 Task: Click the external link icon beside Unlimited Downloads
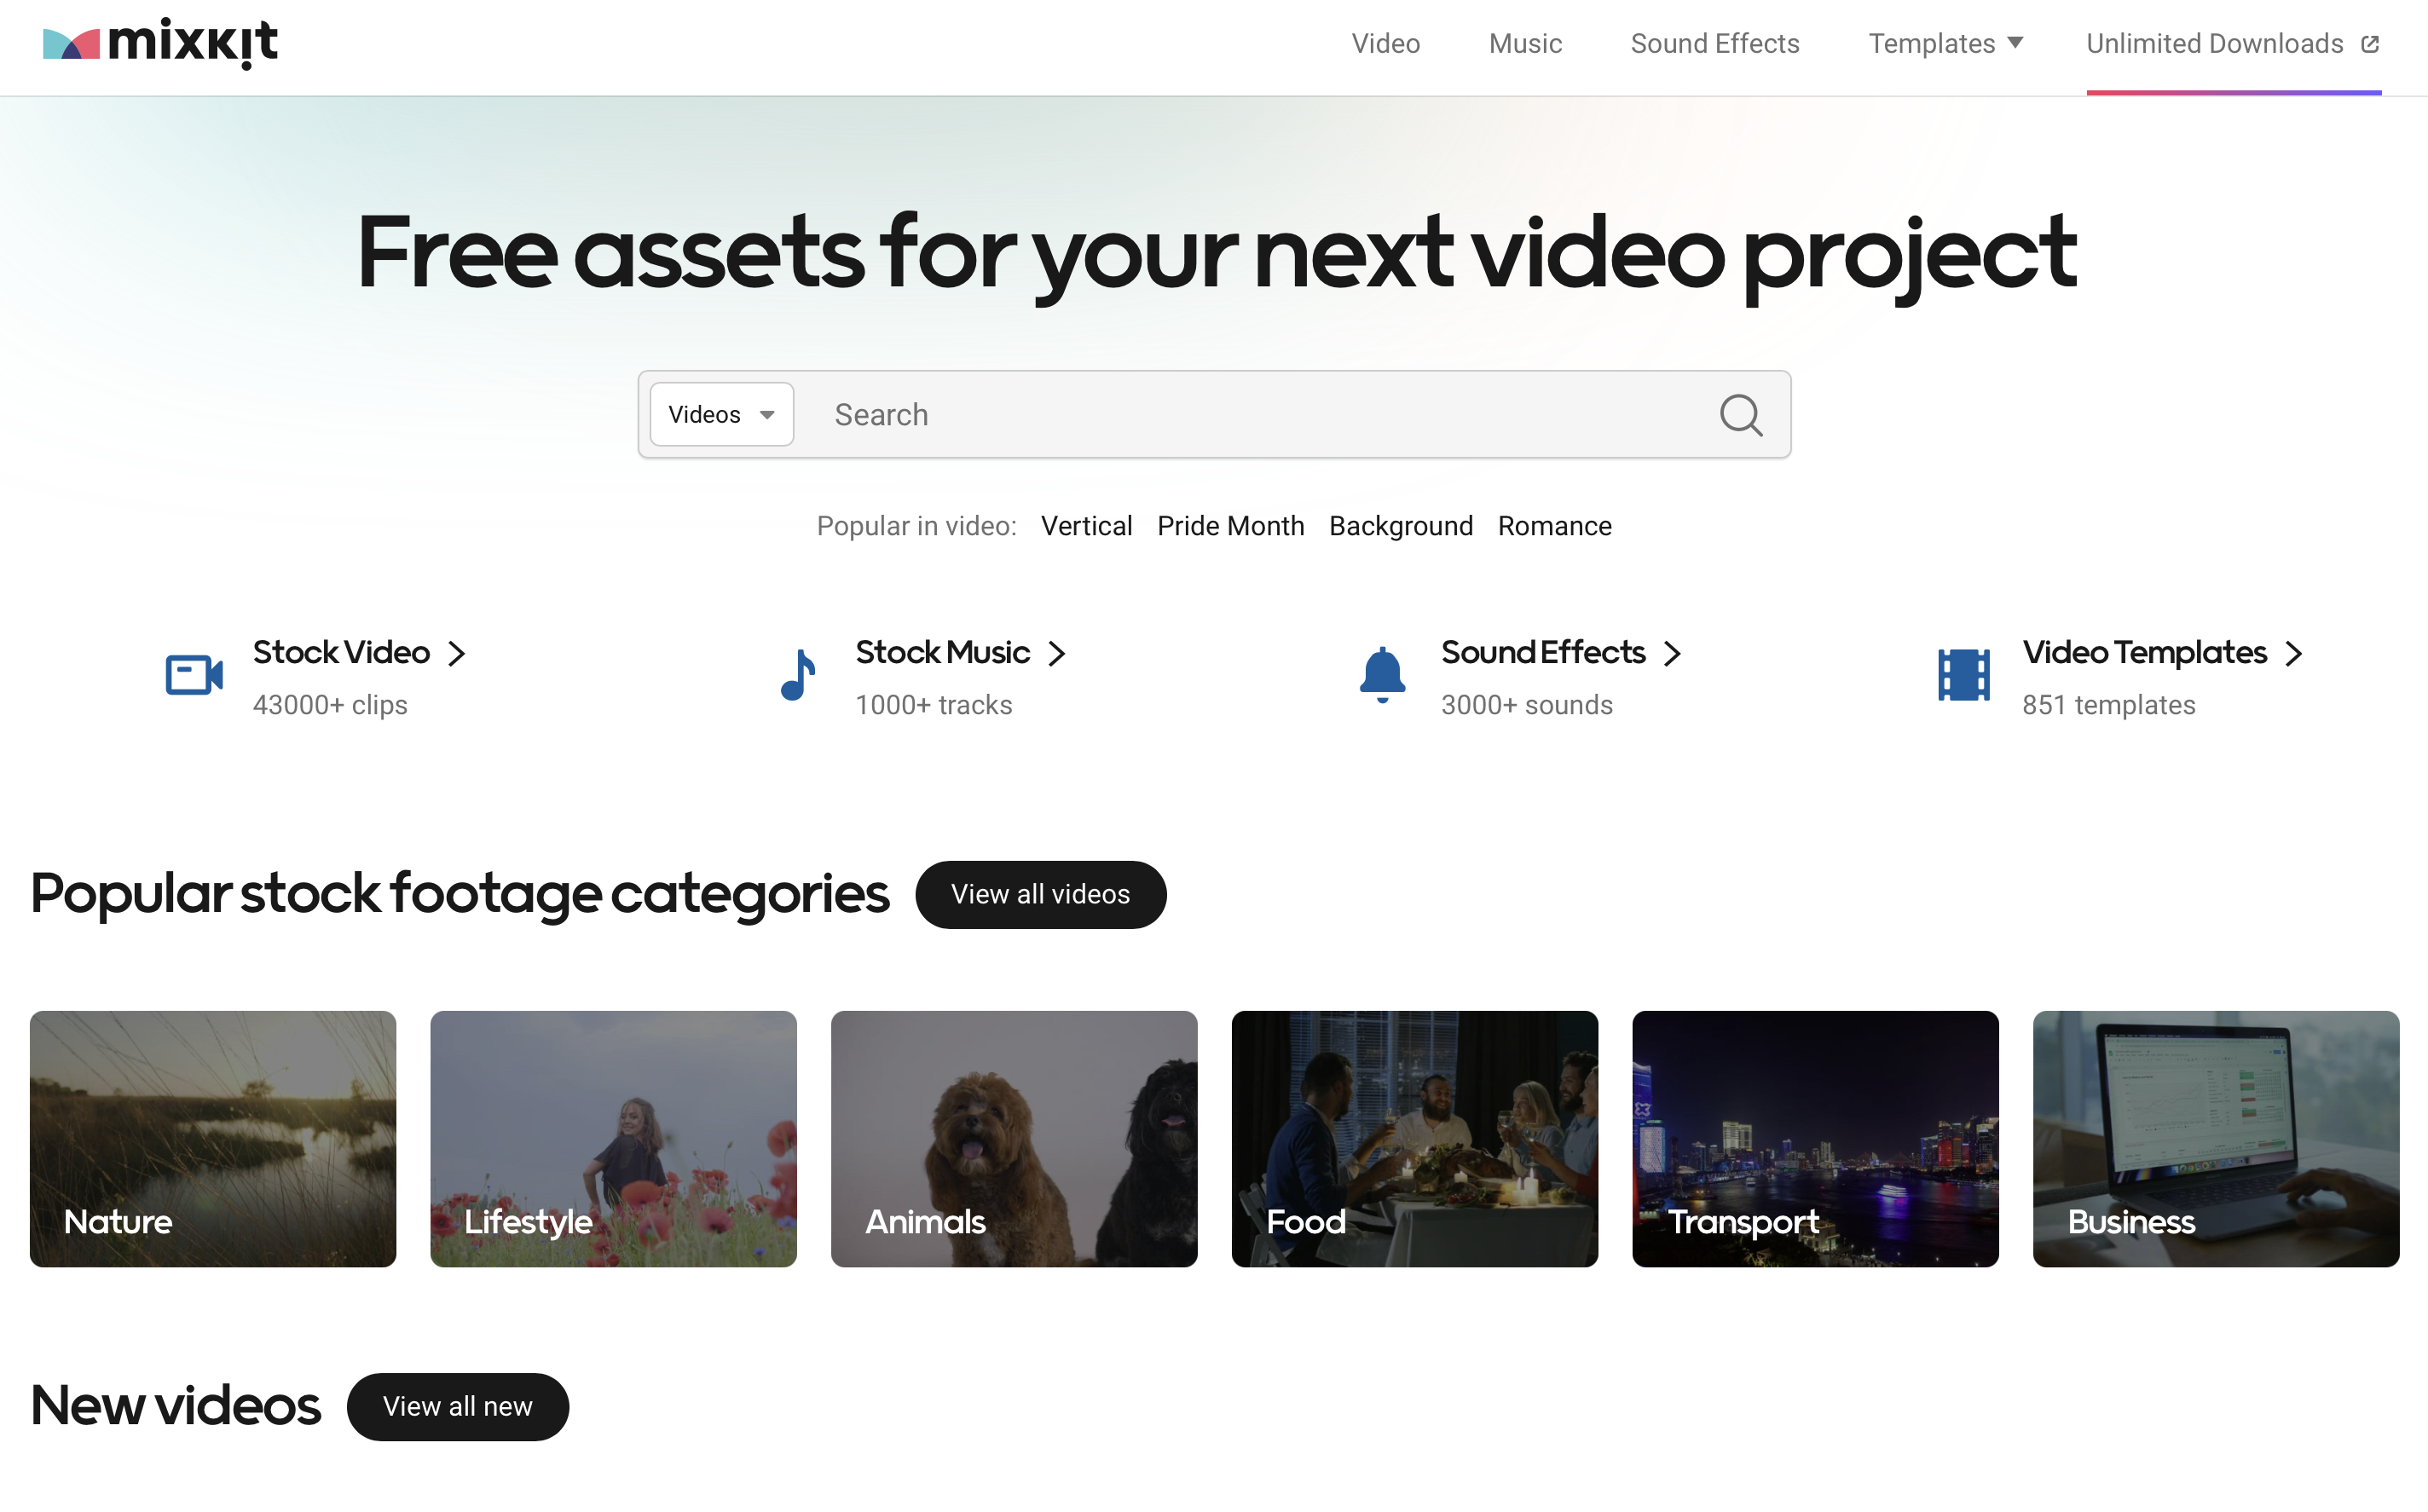(x=2369, y=44)
